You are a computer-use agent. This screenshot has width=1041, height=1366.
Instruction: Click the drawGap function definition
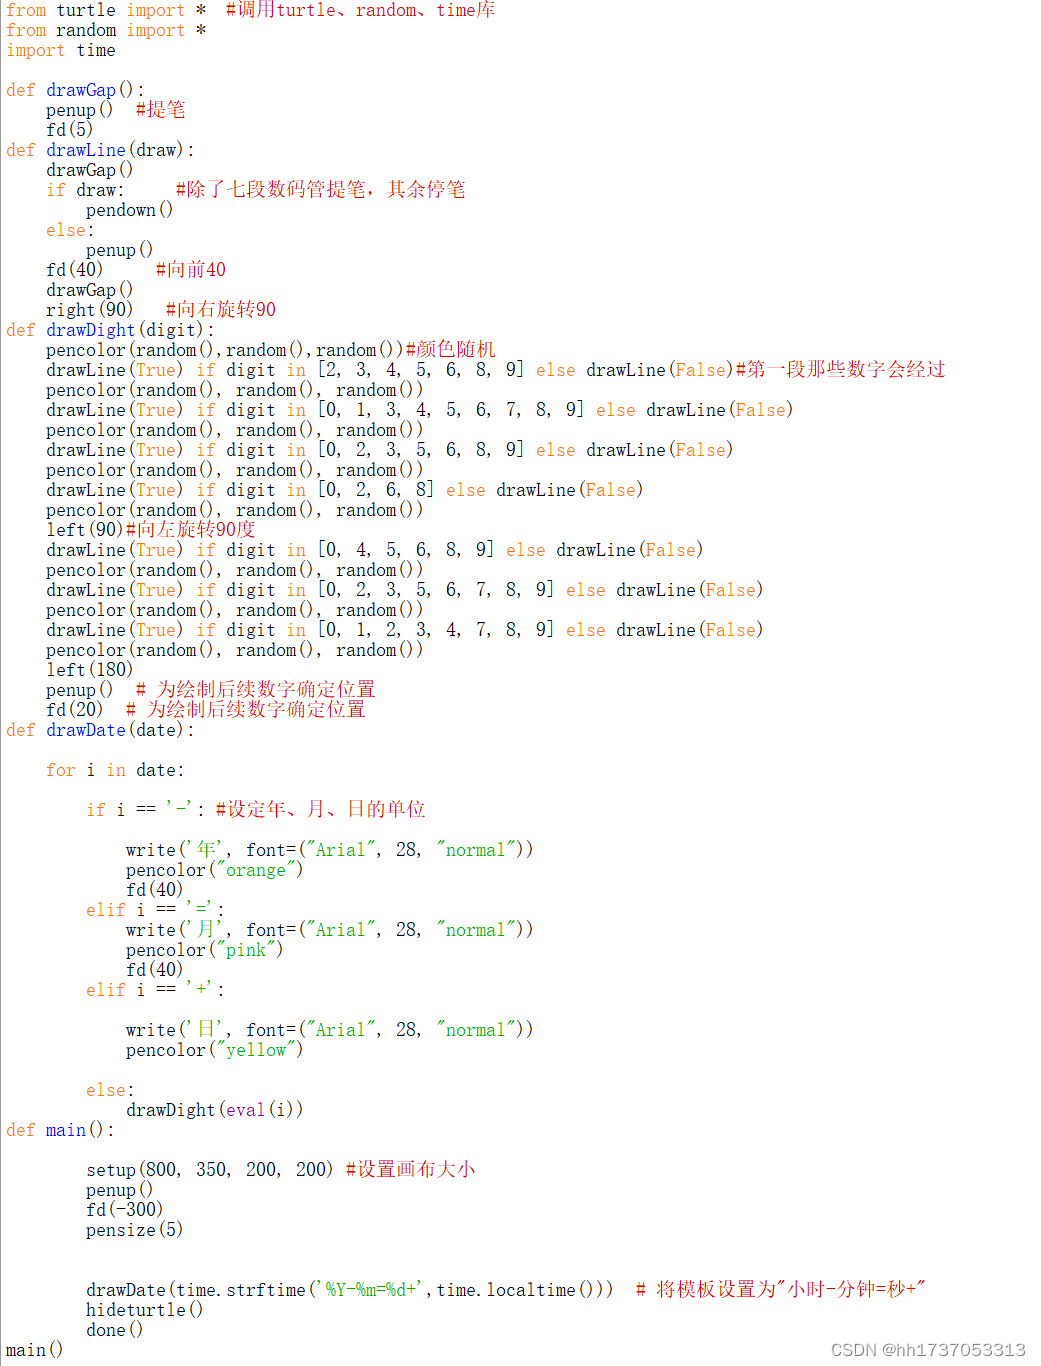pyautogui.click(x=80, y=89)
